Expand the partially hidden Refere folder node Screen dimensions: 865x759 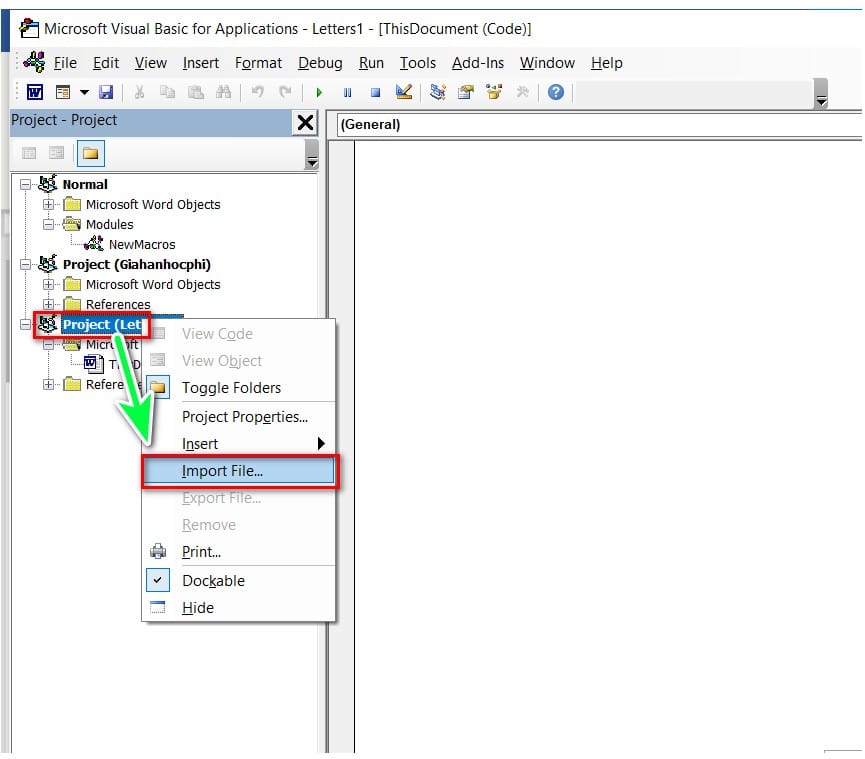49,384
